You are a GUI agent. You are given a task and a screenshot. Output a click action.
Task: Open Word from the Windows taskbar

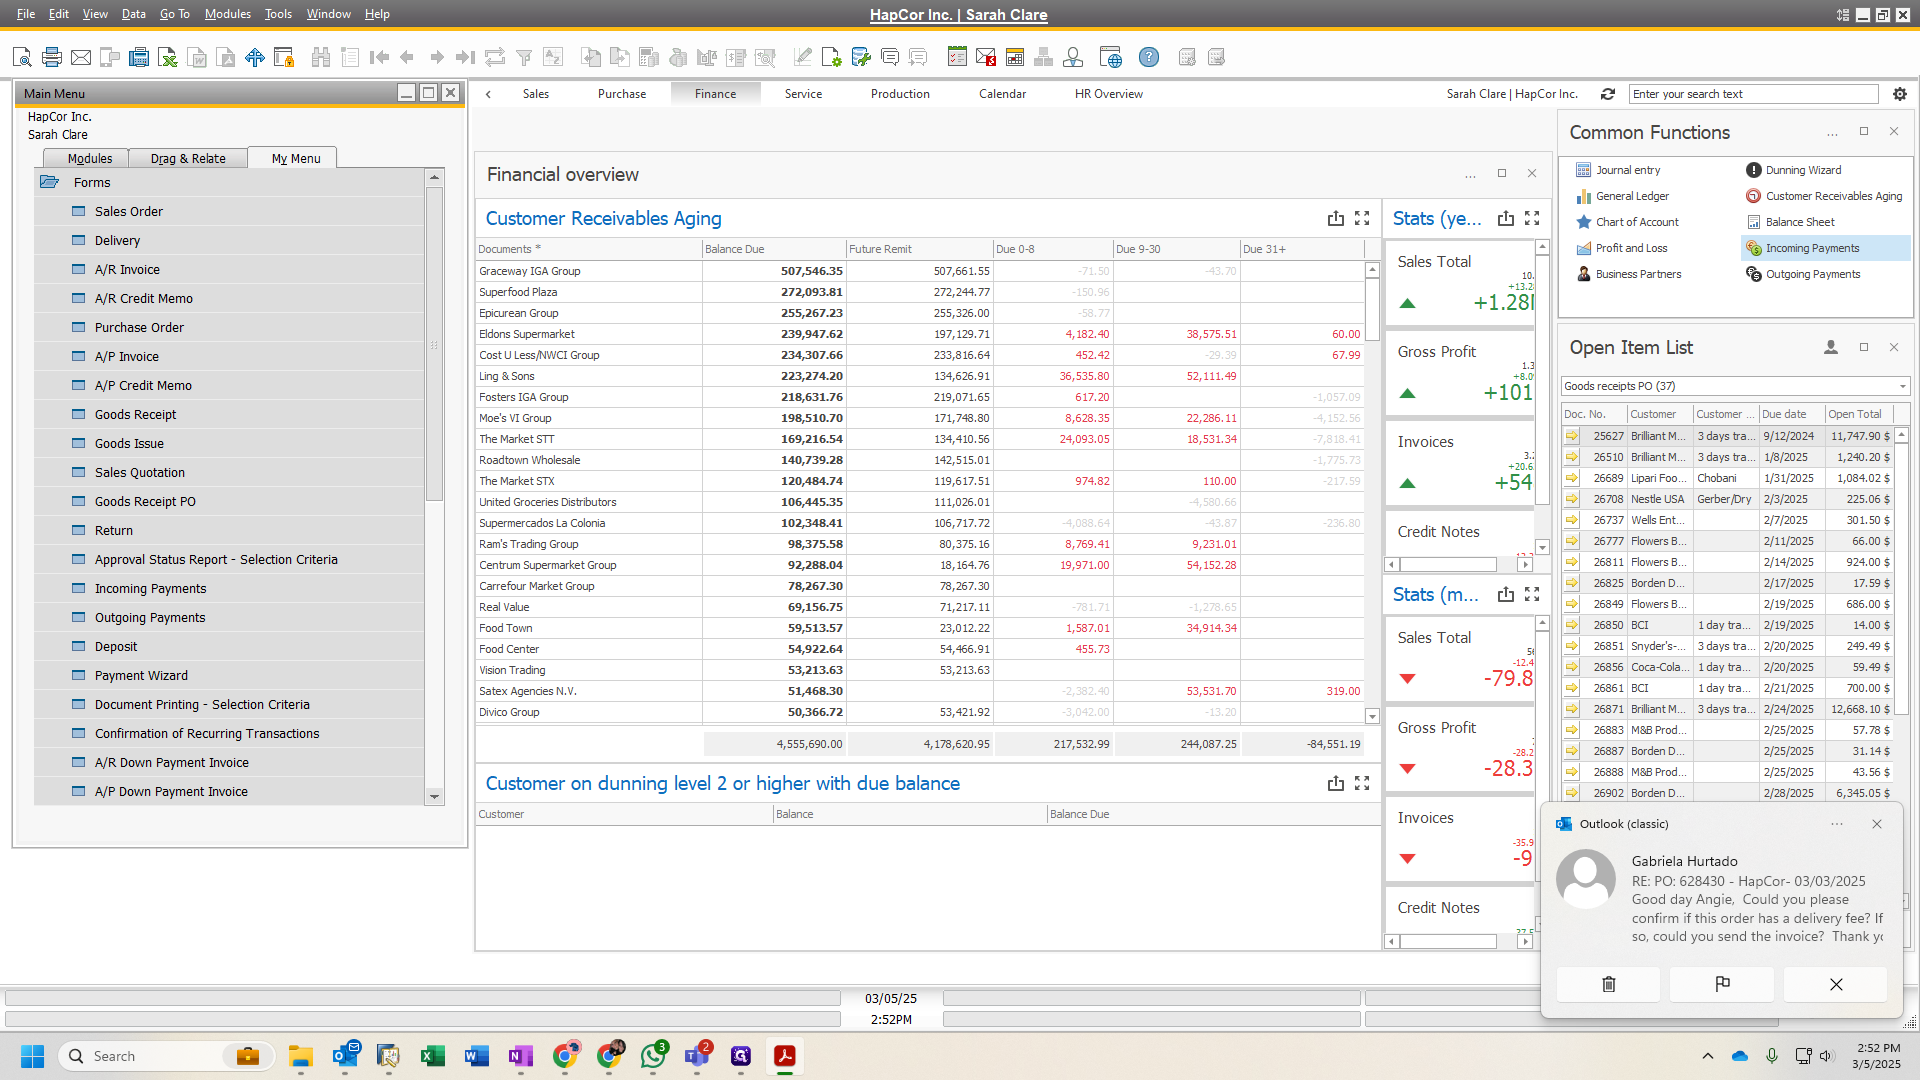click(477, 1056)
